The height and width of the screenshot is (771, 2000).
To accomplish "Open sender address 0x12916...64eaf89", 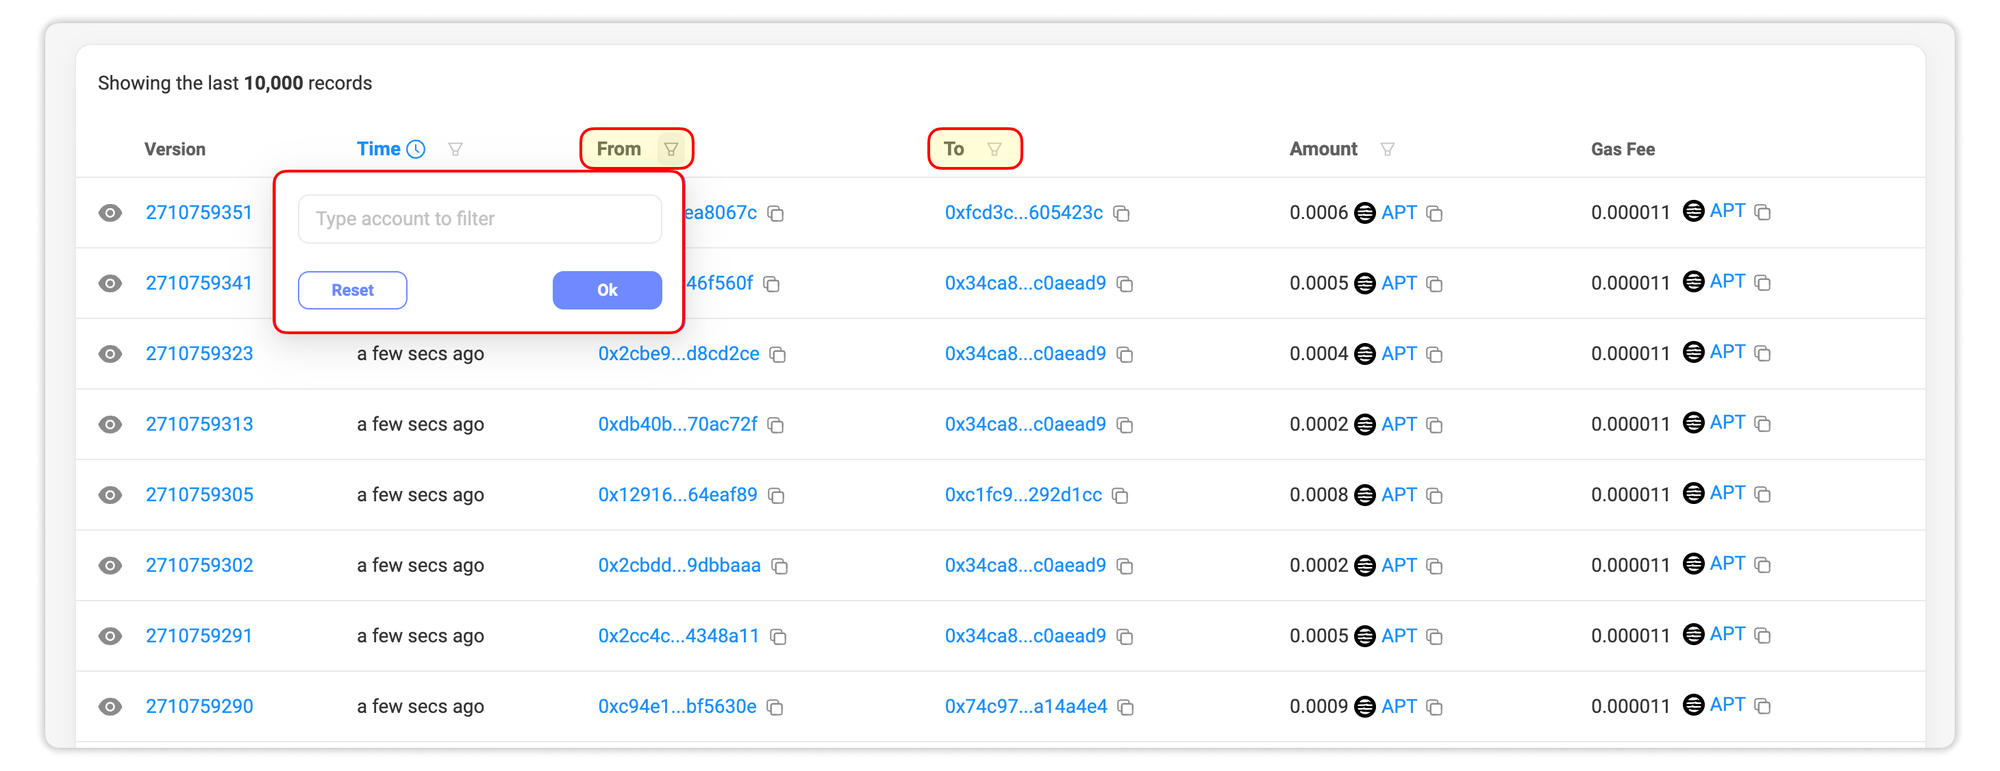I will click(678, 495).
